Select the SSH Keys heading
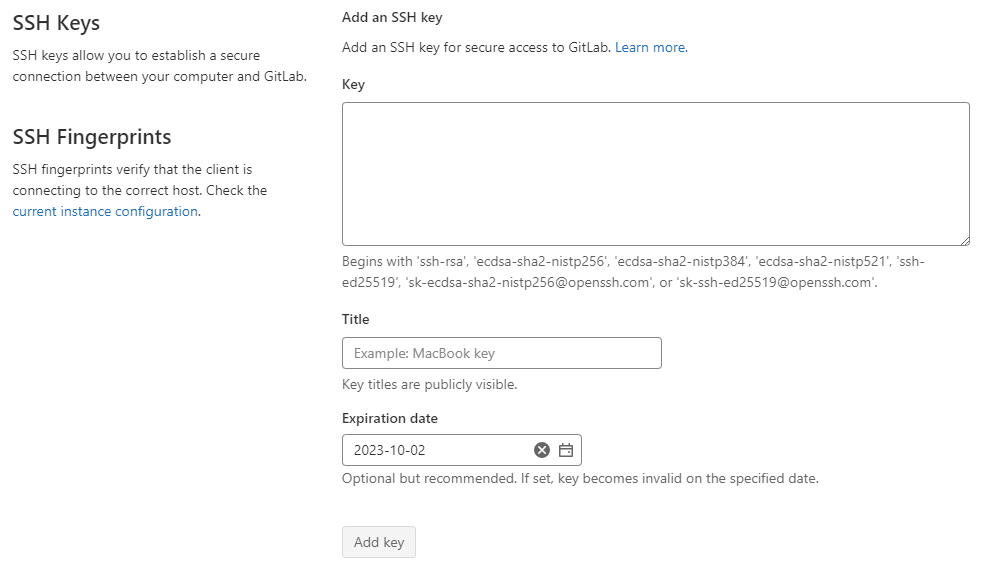Viewport: 986px width, 578px height. pos(56,23)
